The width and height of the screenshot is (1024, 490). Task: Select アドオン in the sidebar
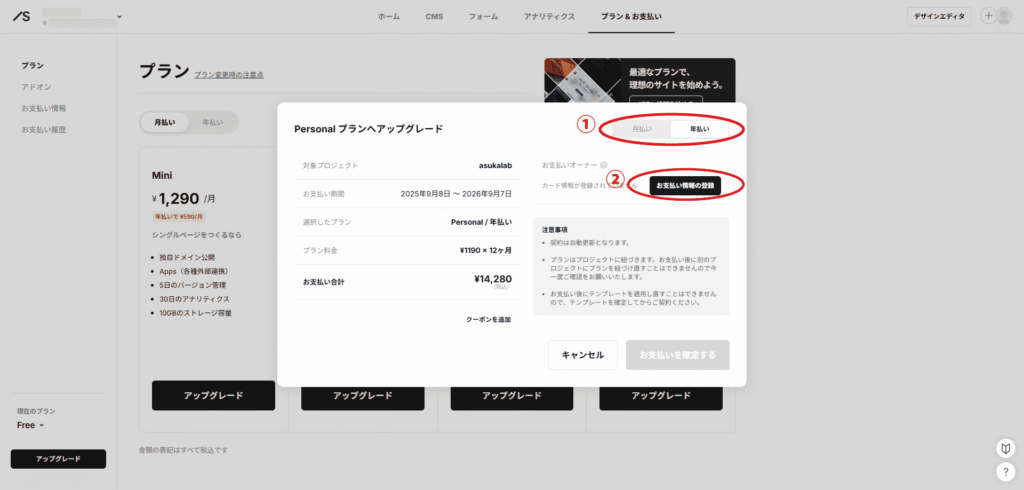(37, 87)
